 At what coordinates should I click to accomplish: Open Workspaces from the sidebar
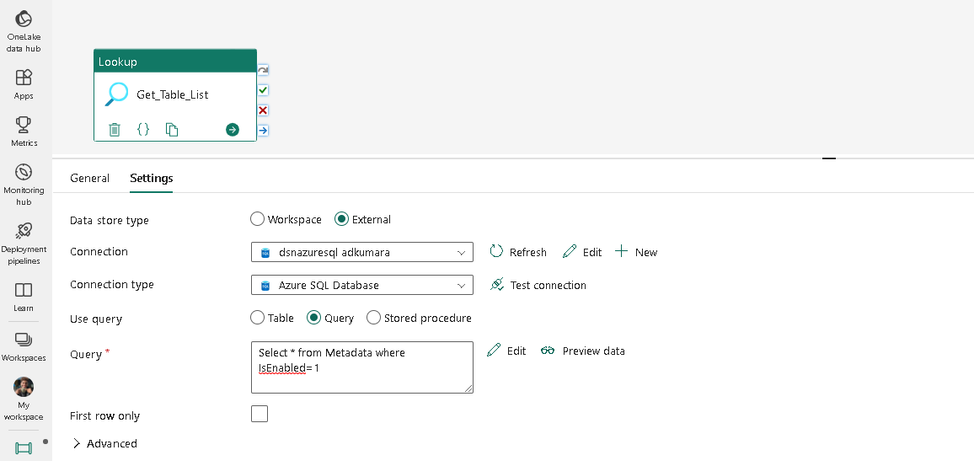point(24,346)
